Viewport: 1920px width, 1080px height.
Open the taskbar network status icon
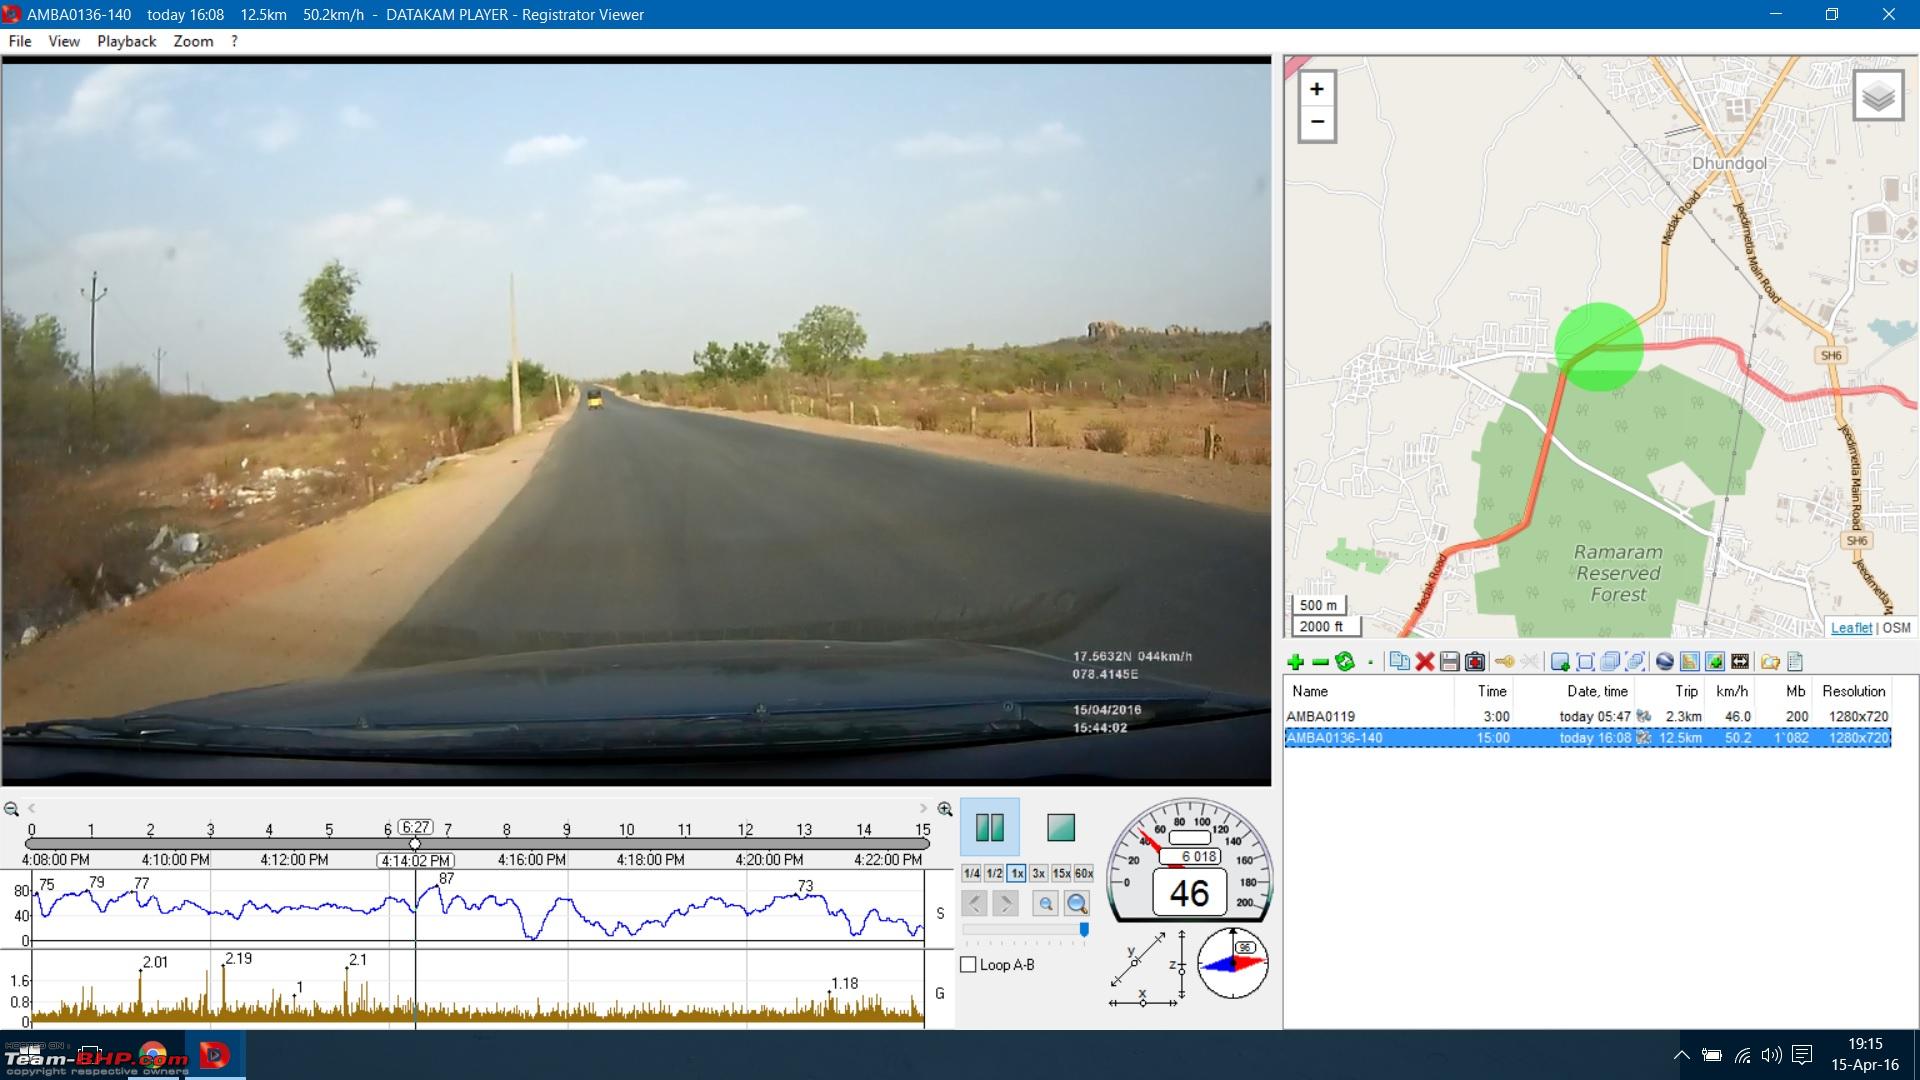click(1742, 1055)
